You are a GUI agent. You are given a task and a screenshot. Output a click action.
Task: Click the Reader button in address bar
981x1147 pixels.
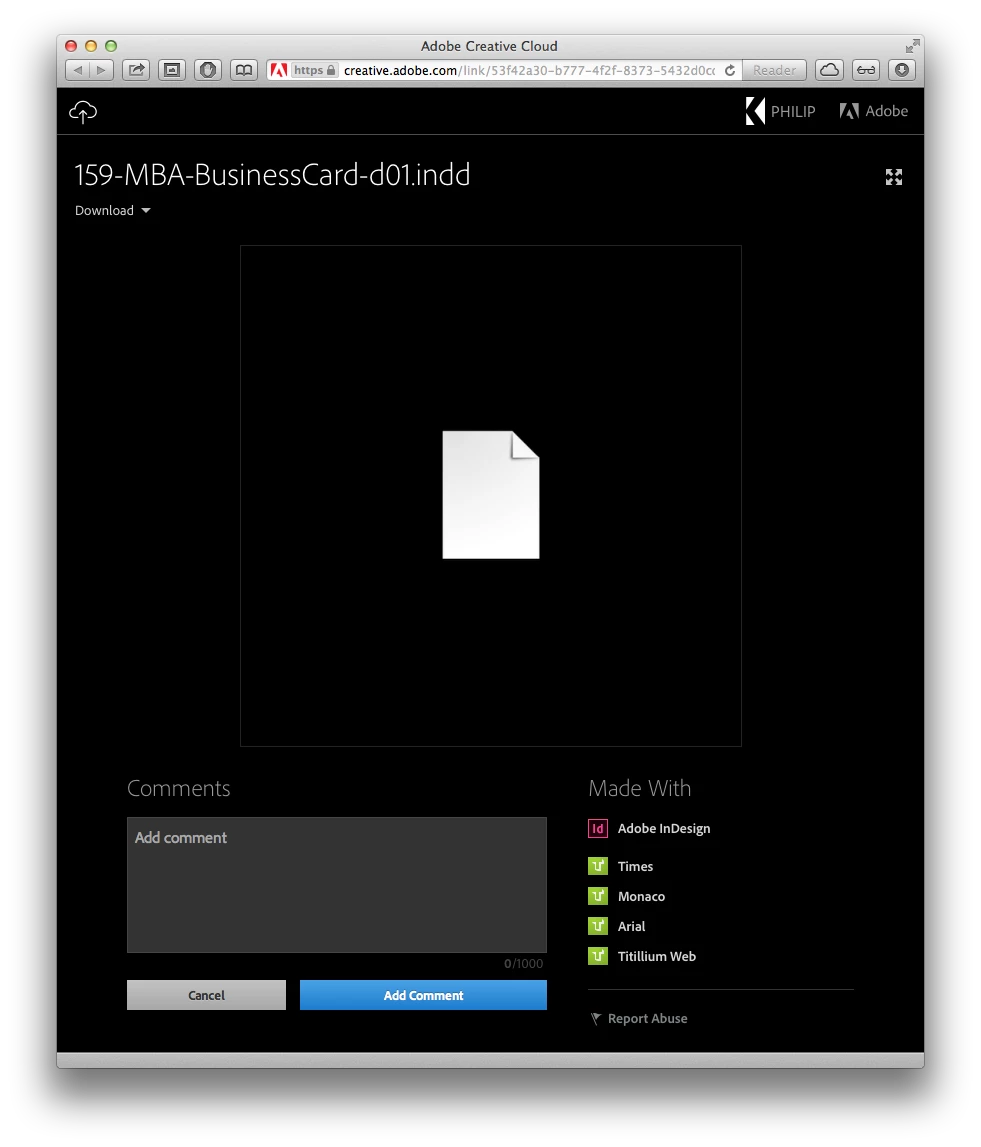(x=774, y=70)
